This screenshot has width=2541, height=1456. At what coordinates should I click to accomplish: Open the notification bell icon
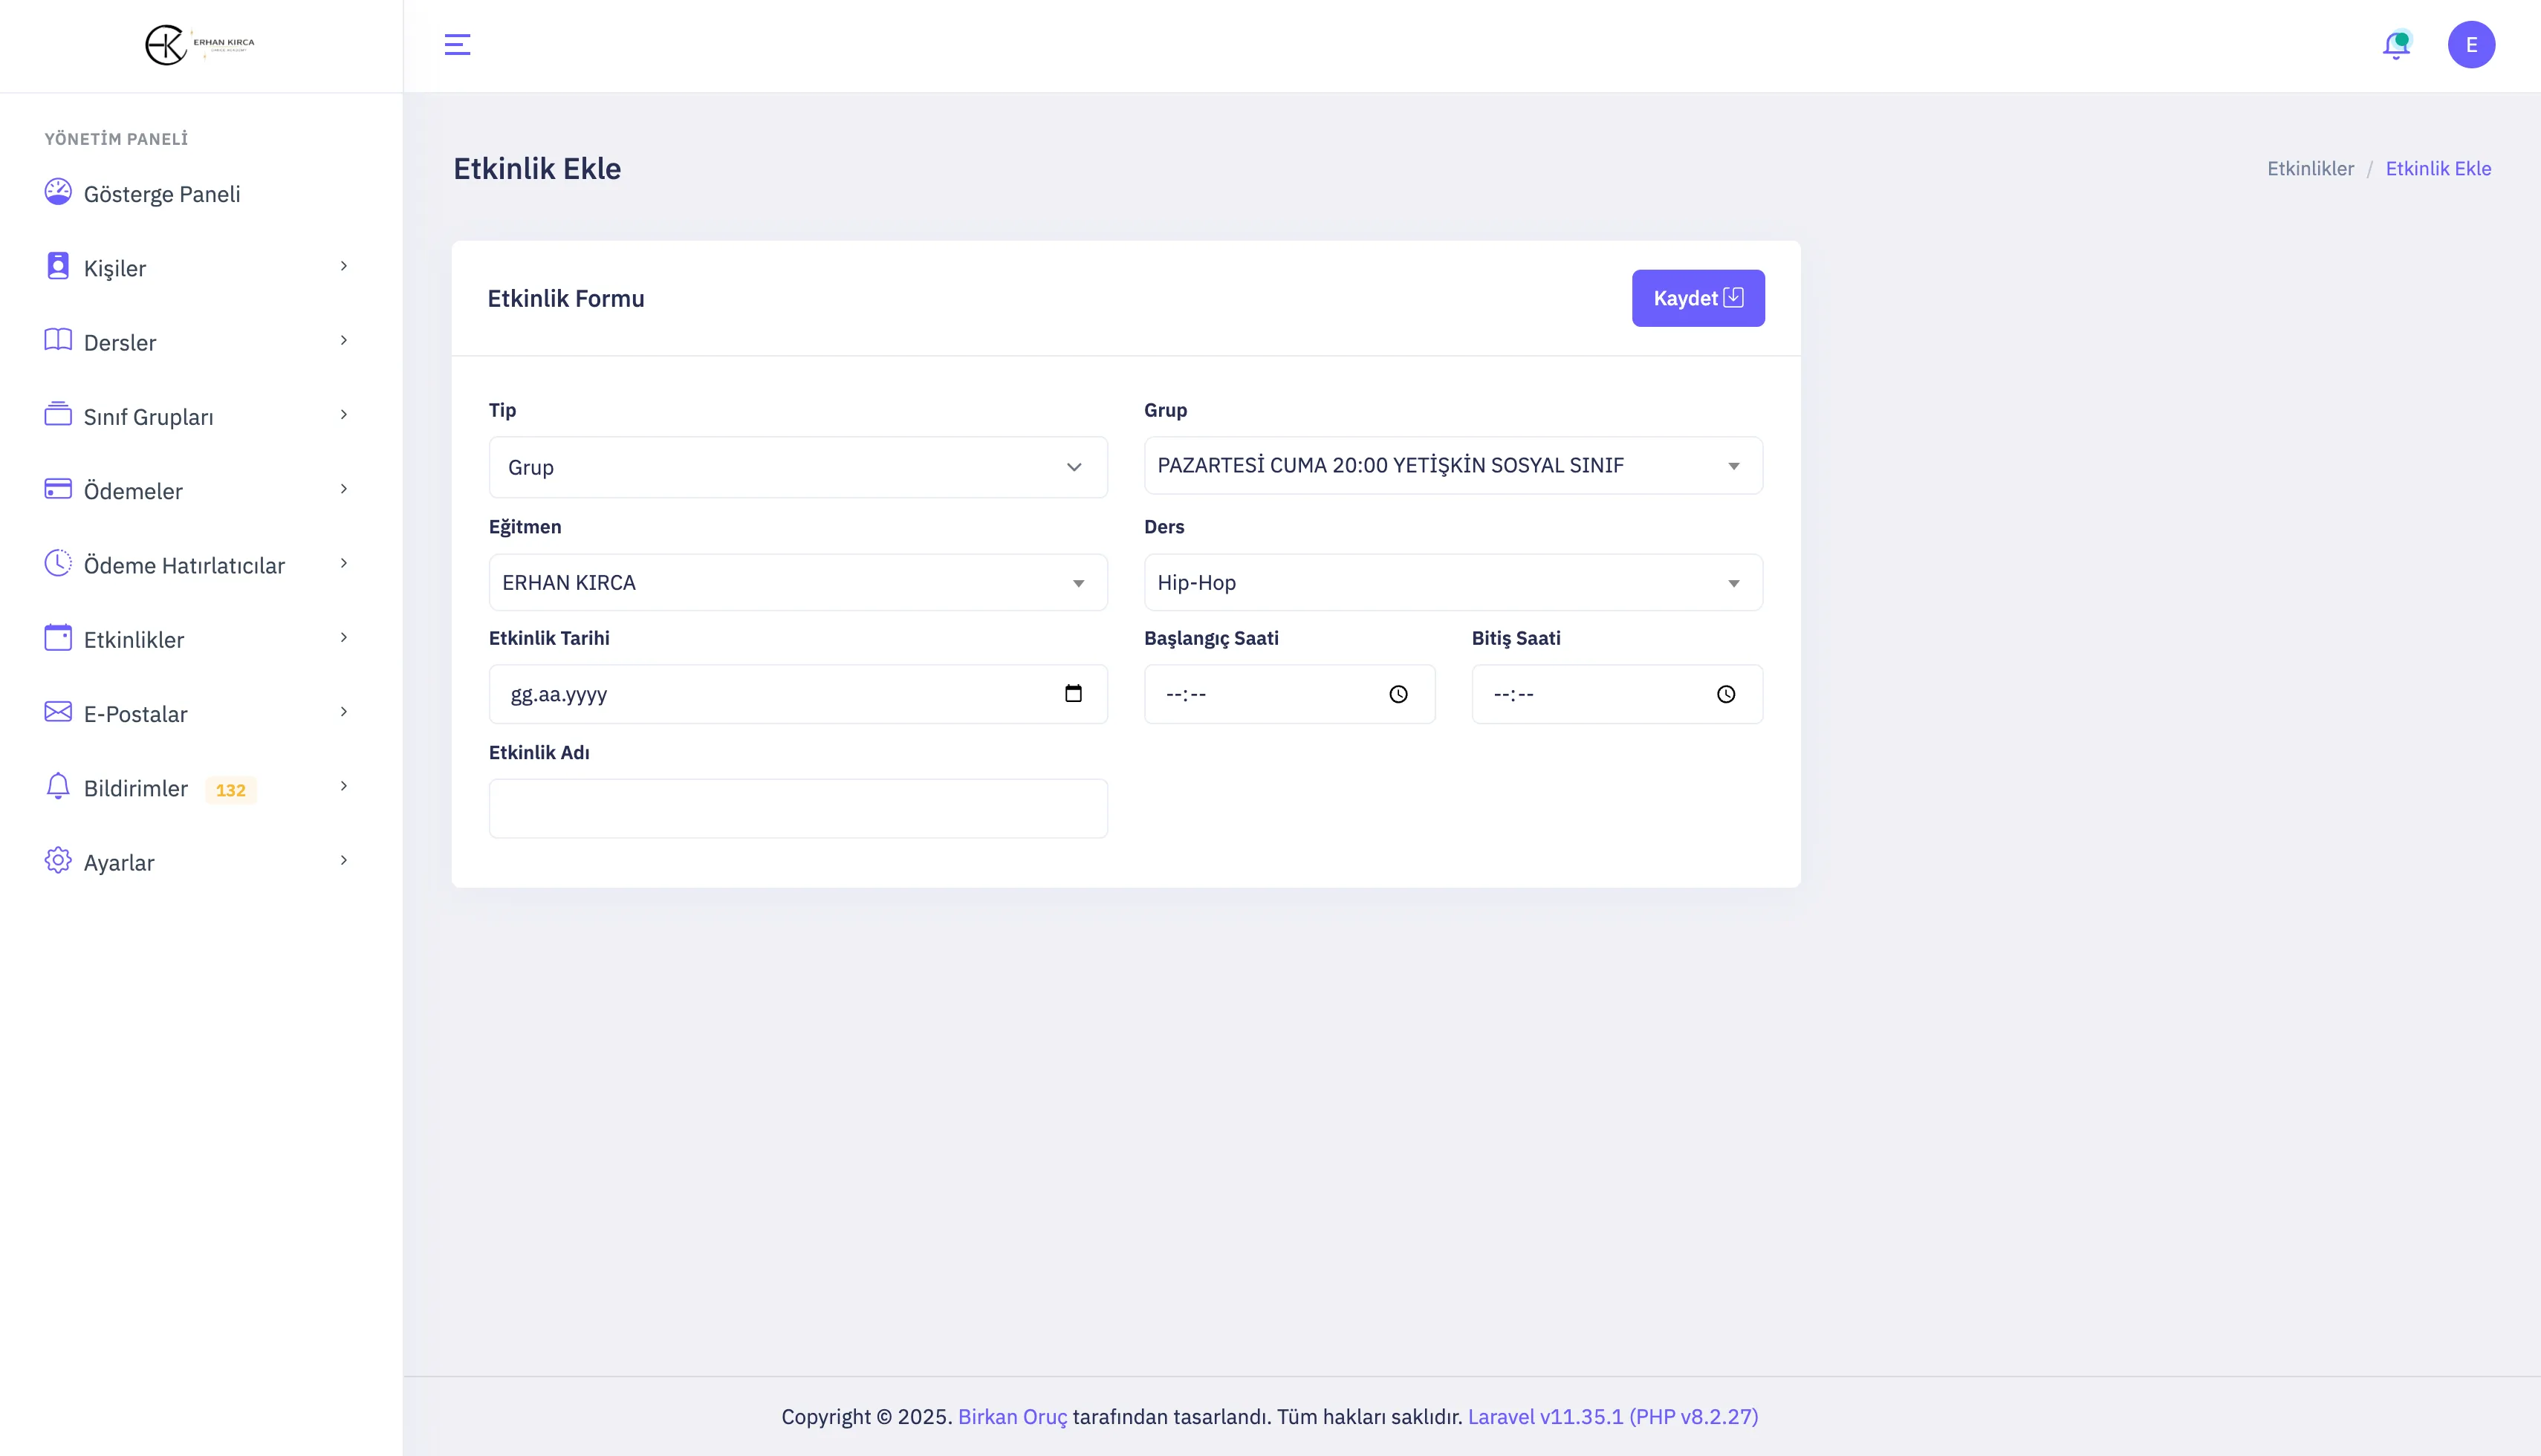pos(2395,45)
